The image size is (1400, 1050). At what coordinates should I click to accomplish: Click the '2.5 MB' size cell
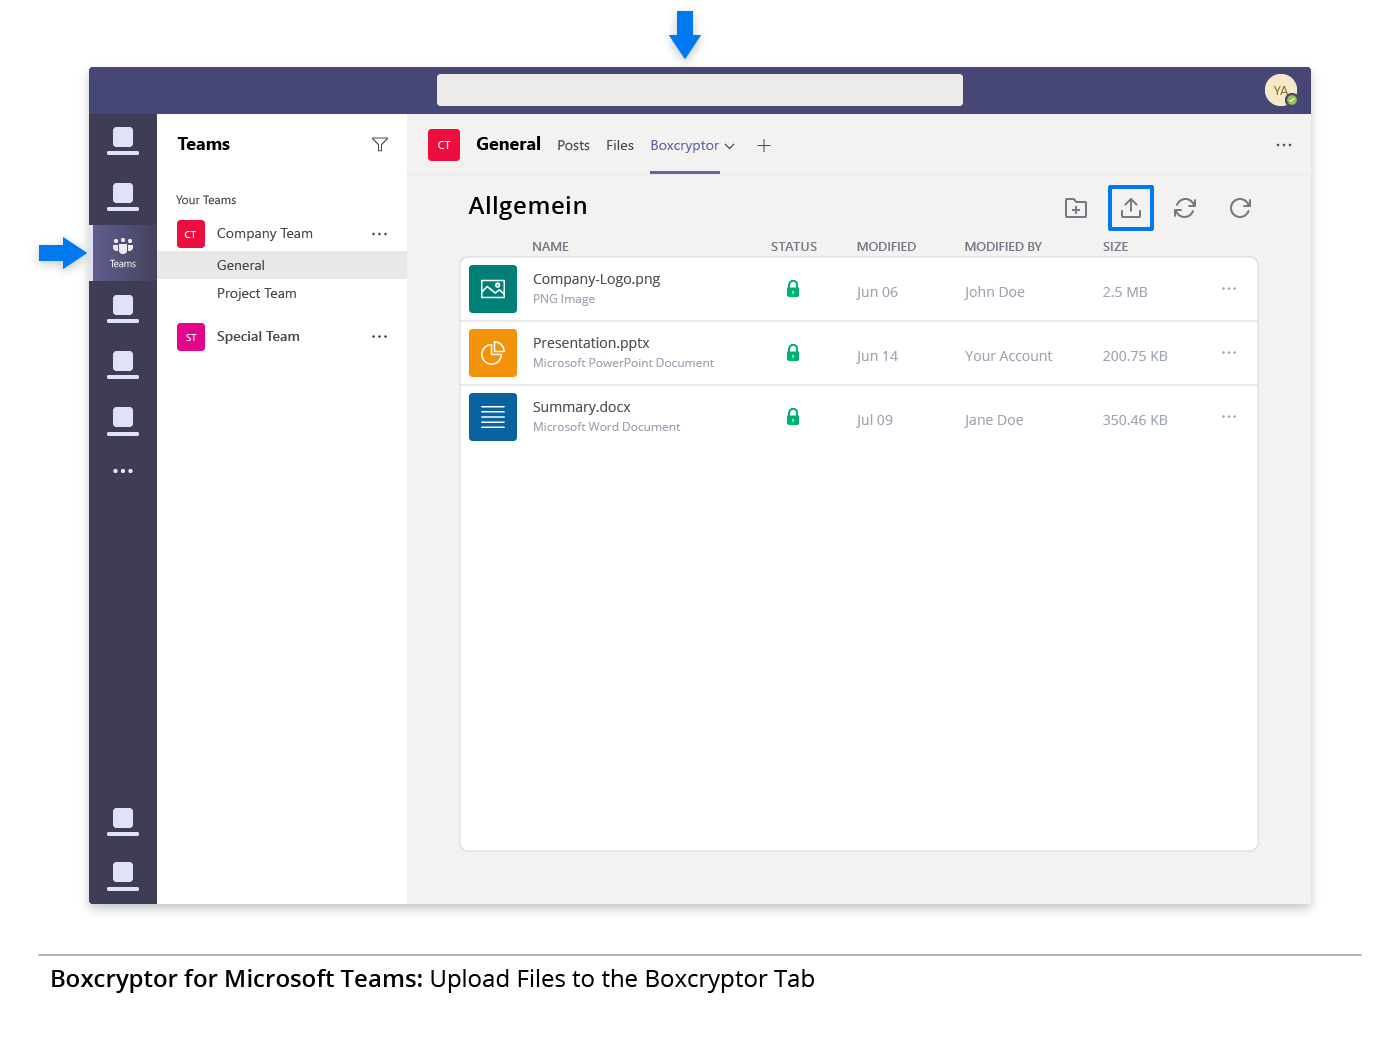(1125, 292)
